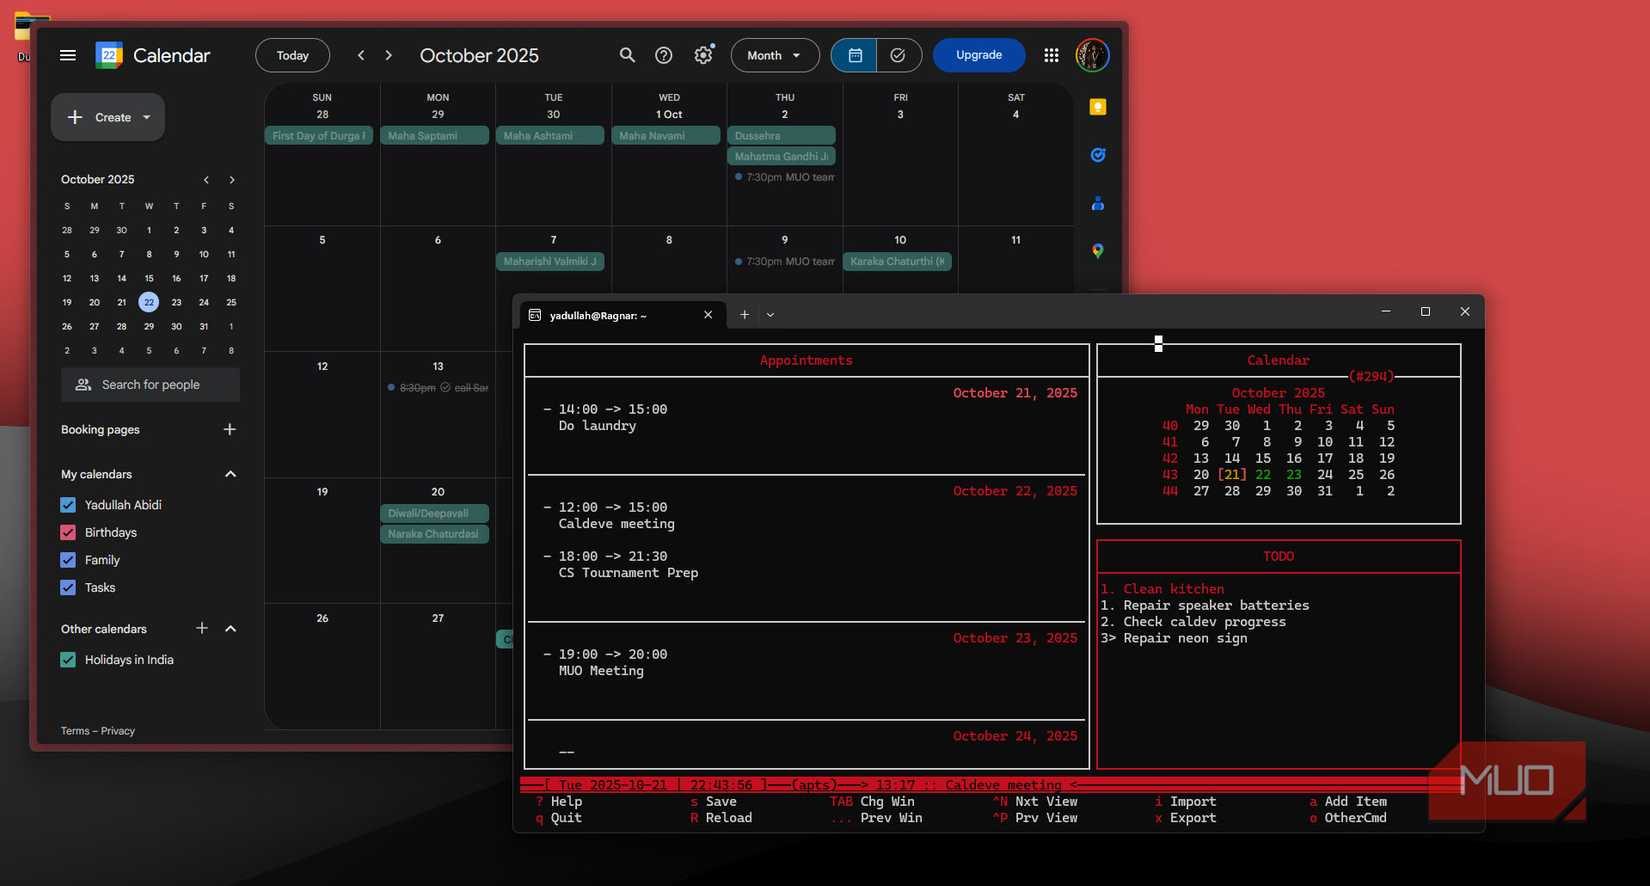Open a new terminal tab
Viewport: 1650px width, 886px height.
[x=744, y=315]
